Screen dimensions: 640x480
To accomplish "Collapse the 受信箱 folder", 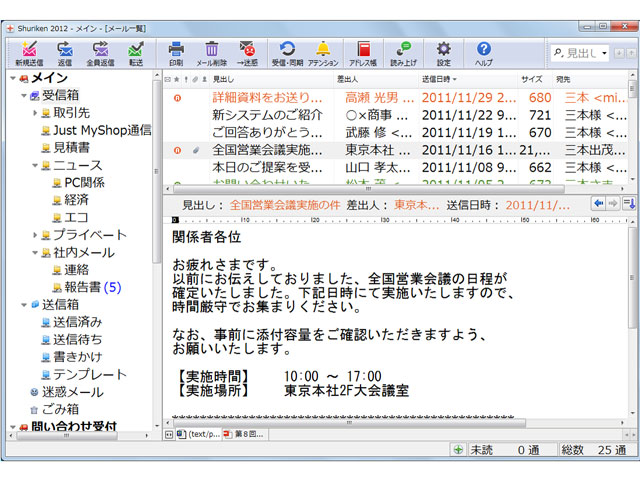I will pyautogui.click(x=24, y=96).
